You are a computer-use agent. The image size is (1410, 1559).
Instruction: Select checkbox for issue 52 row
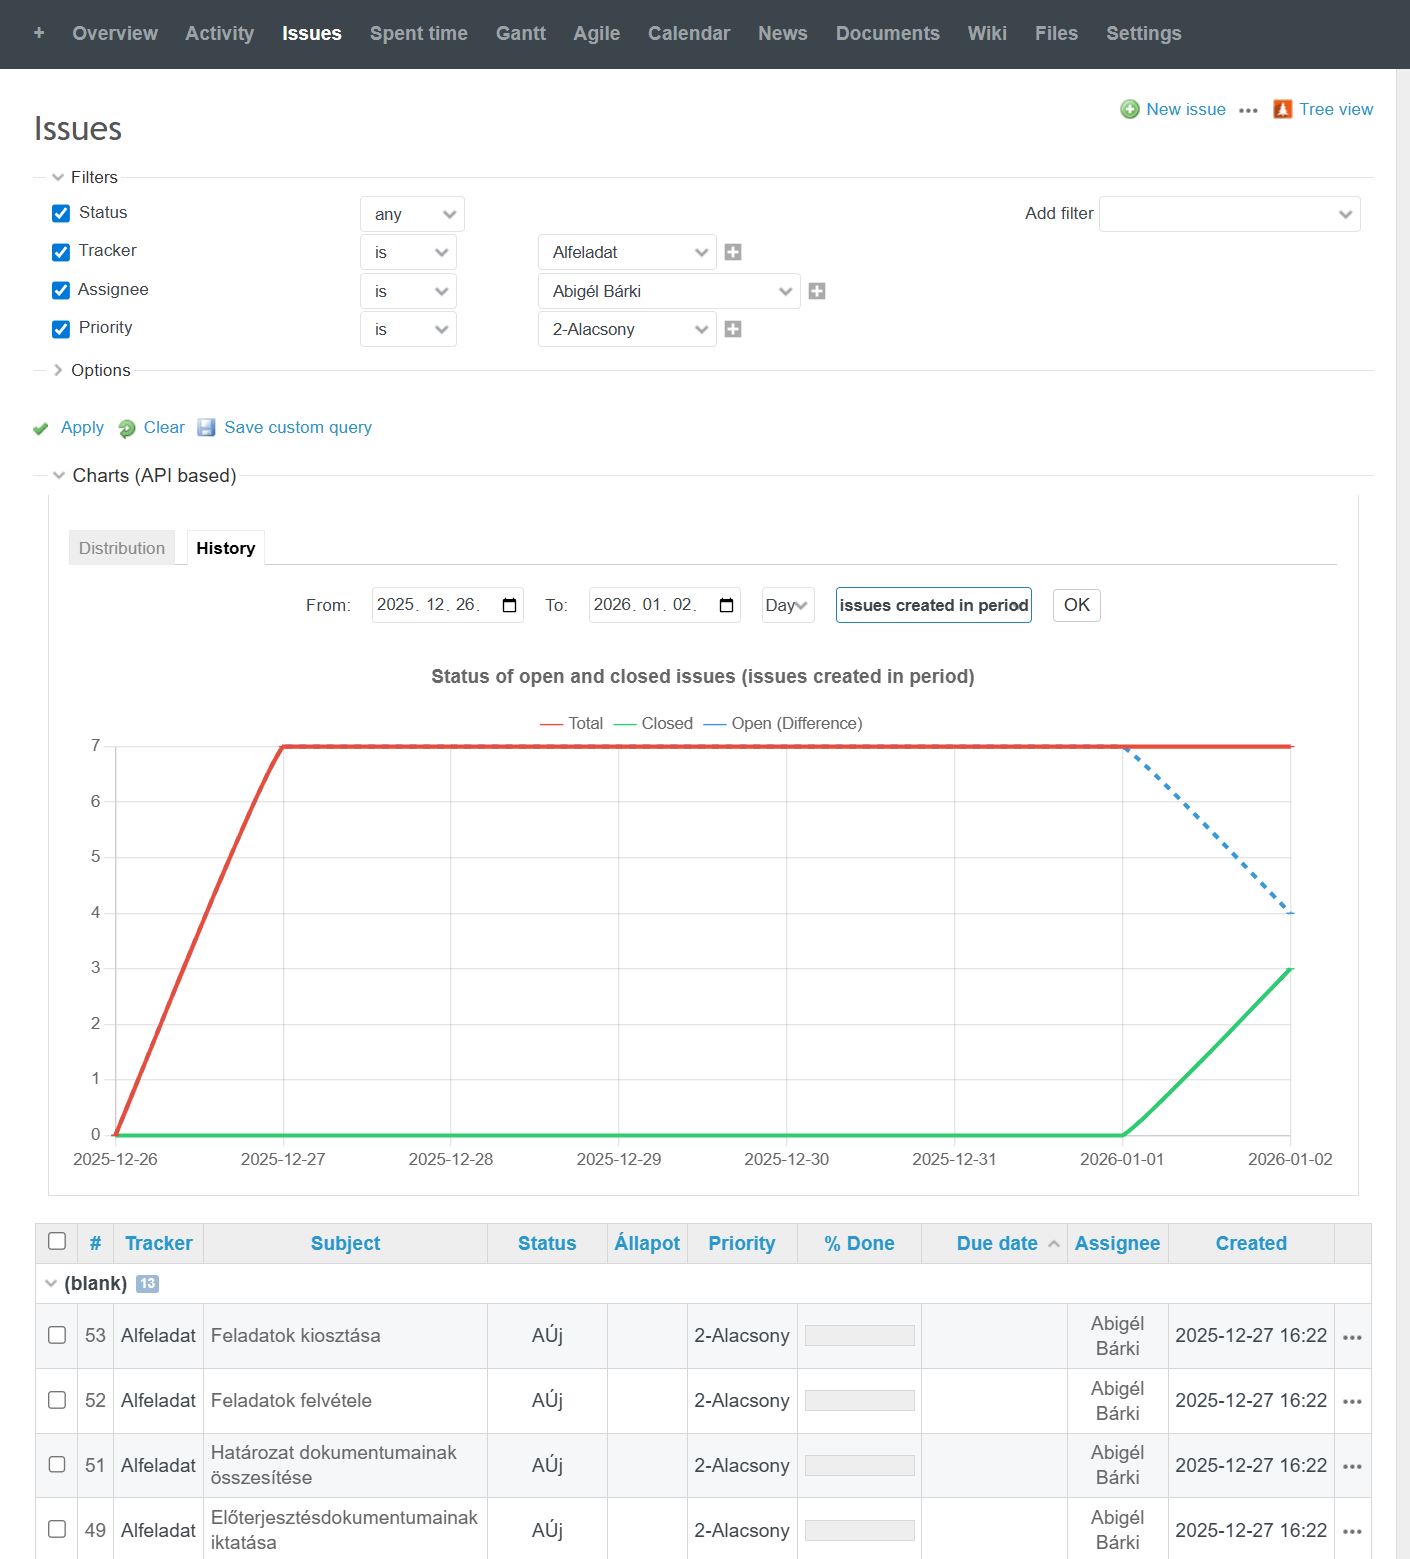point(57,1400)
